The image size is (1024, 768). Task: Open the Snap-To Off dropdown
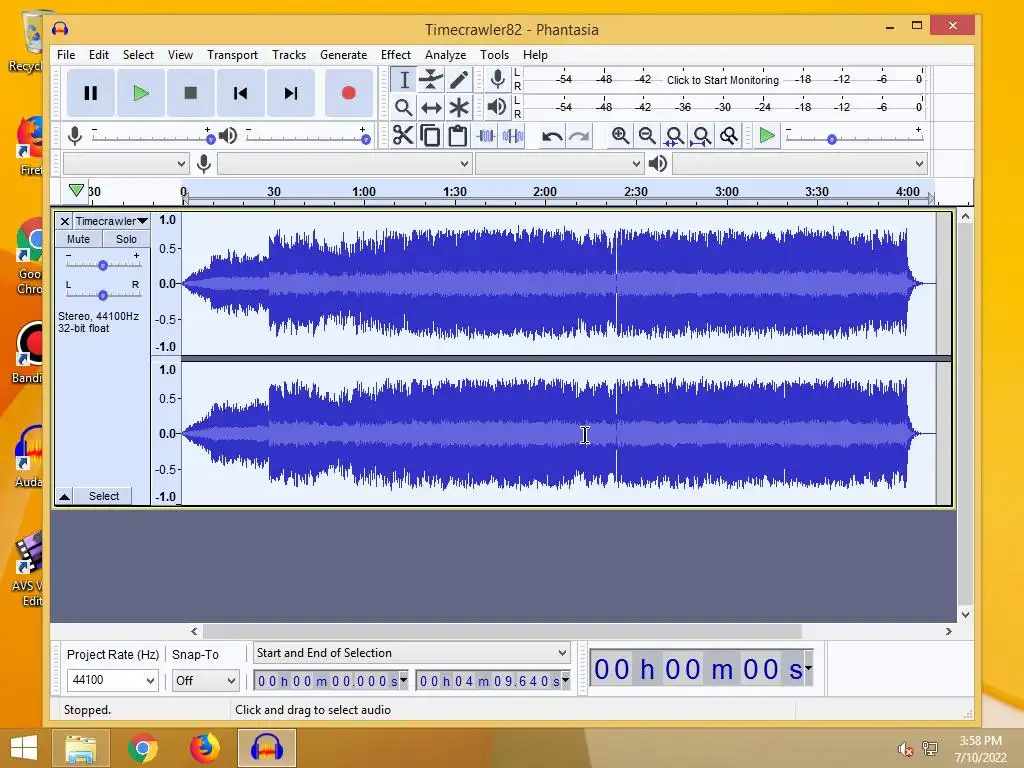(205, 680)
